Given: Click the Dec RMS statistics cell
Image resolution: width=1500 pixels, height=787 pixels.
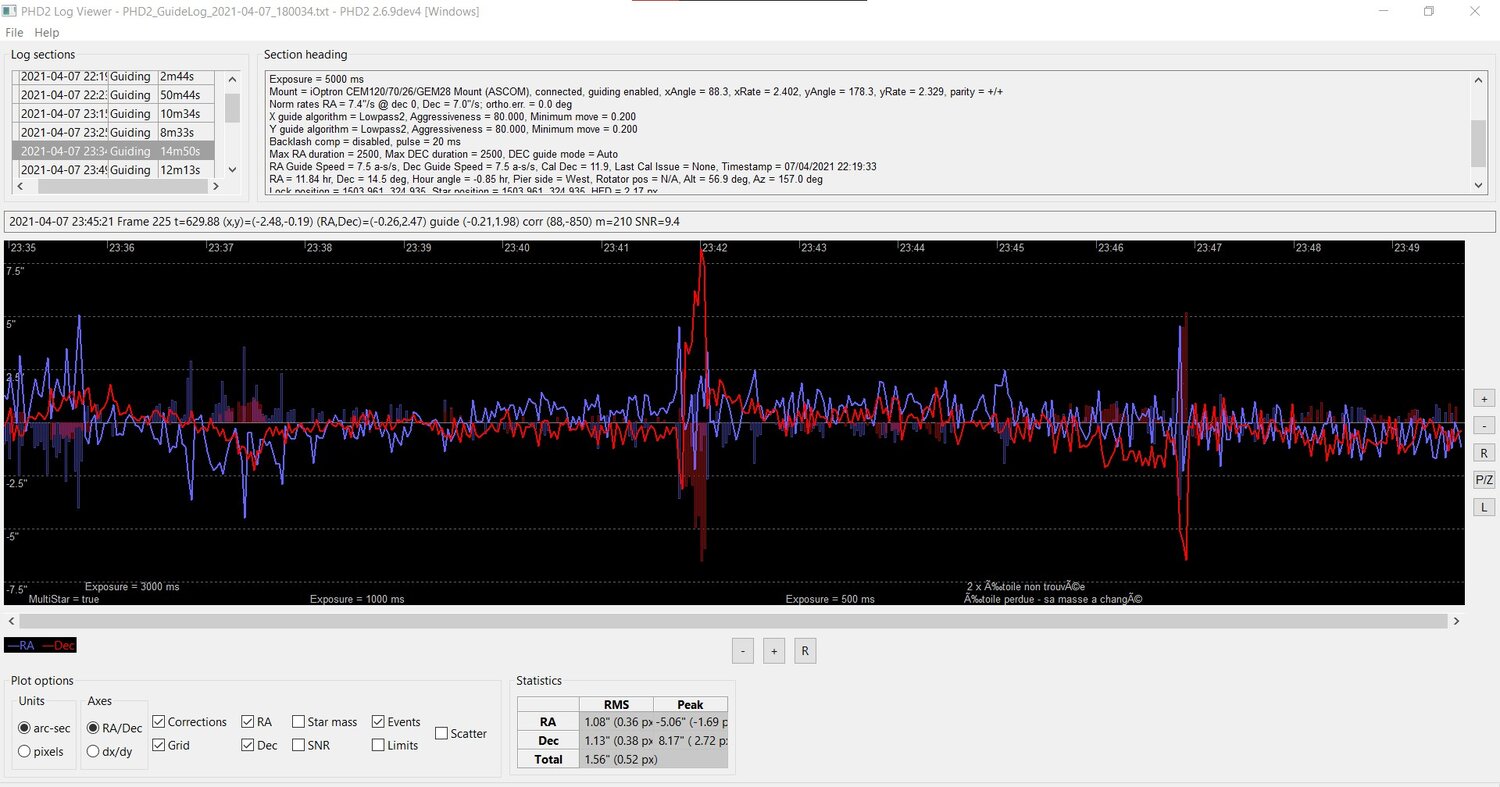Looking at the screenshot, I should [615, 741].
